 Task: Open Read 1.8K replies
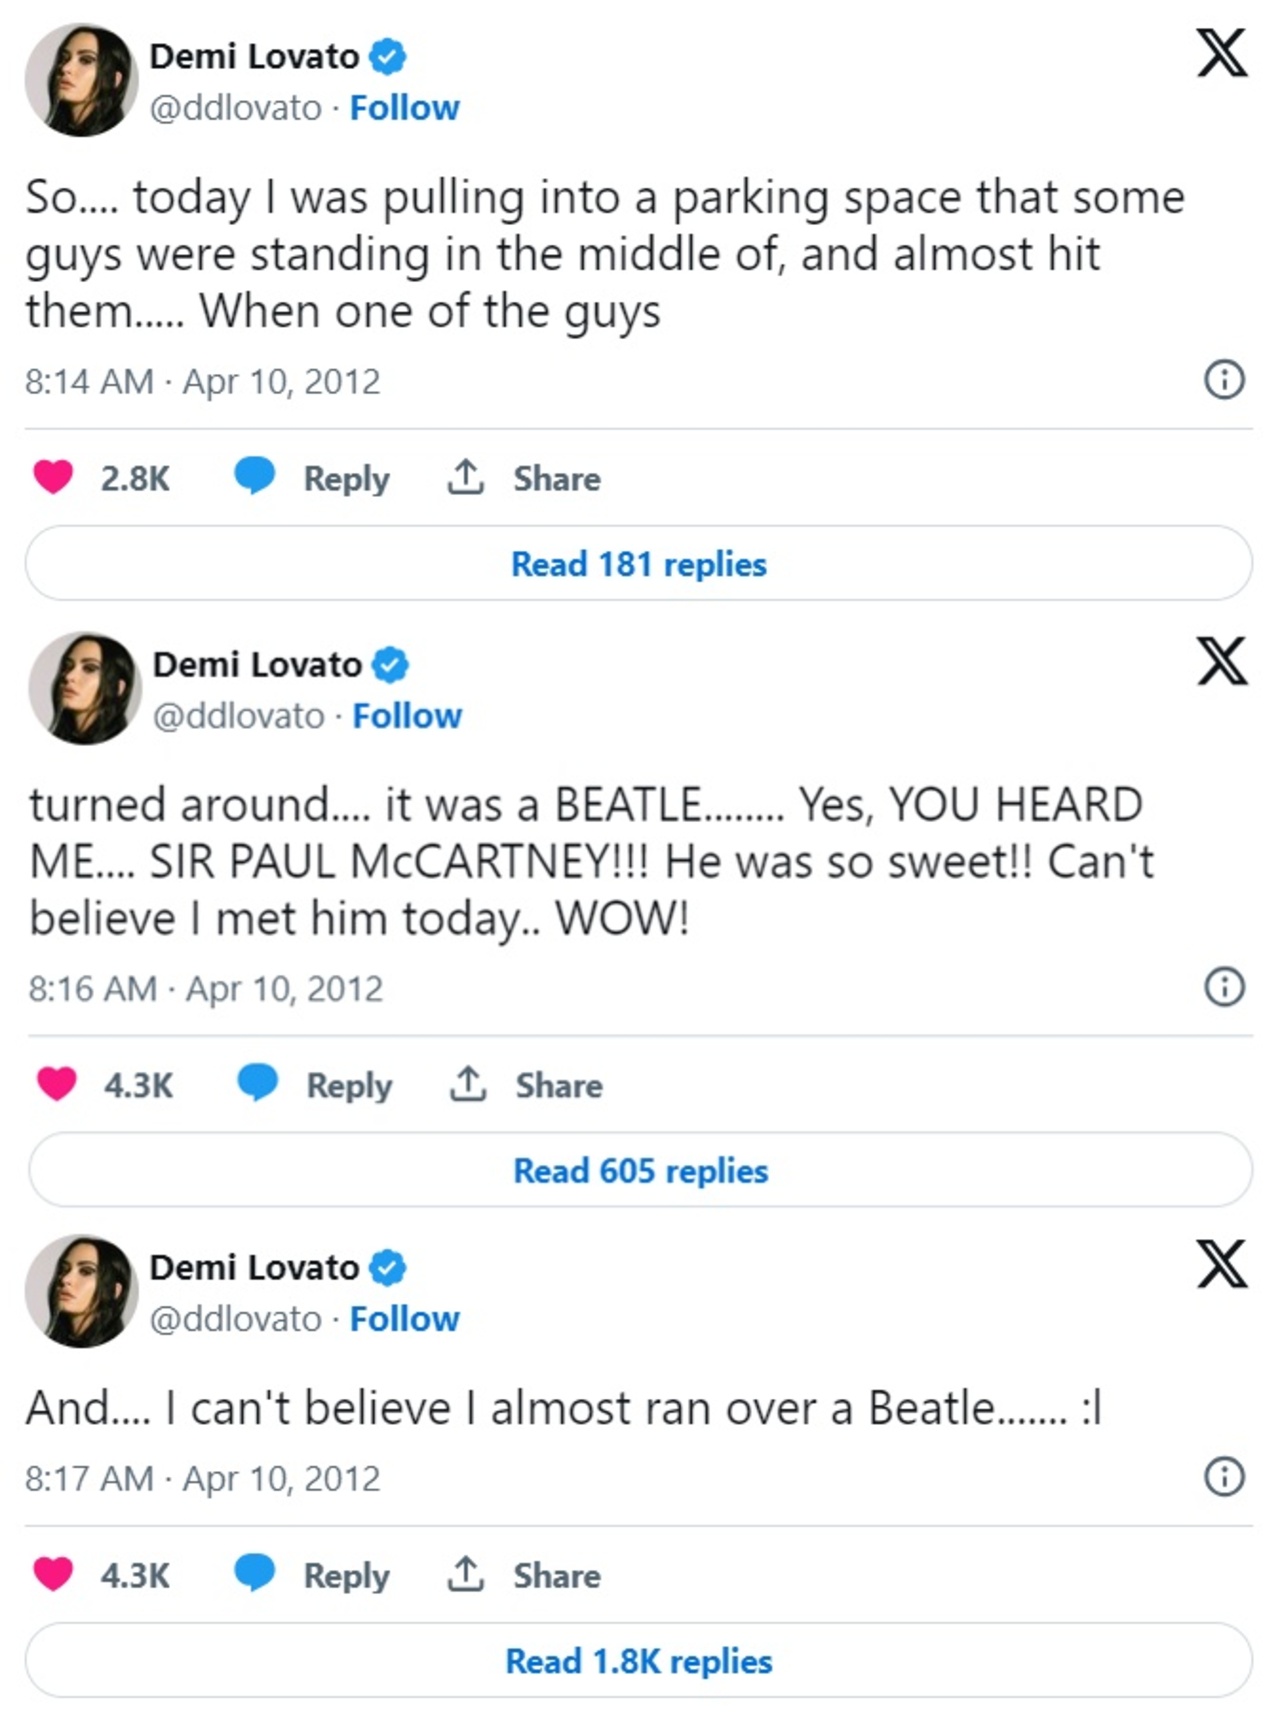[638, 1661]
